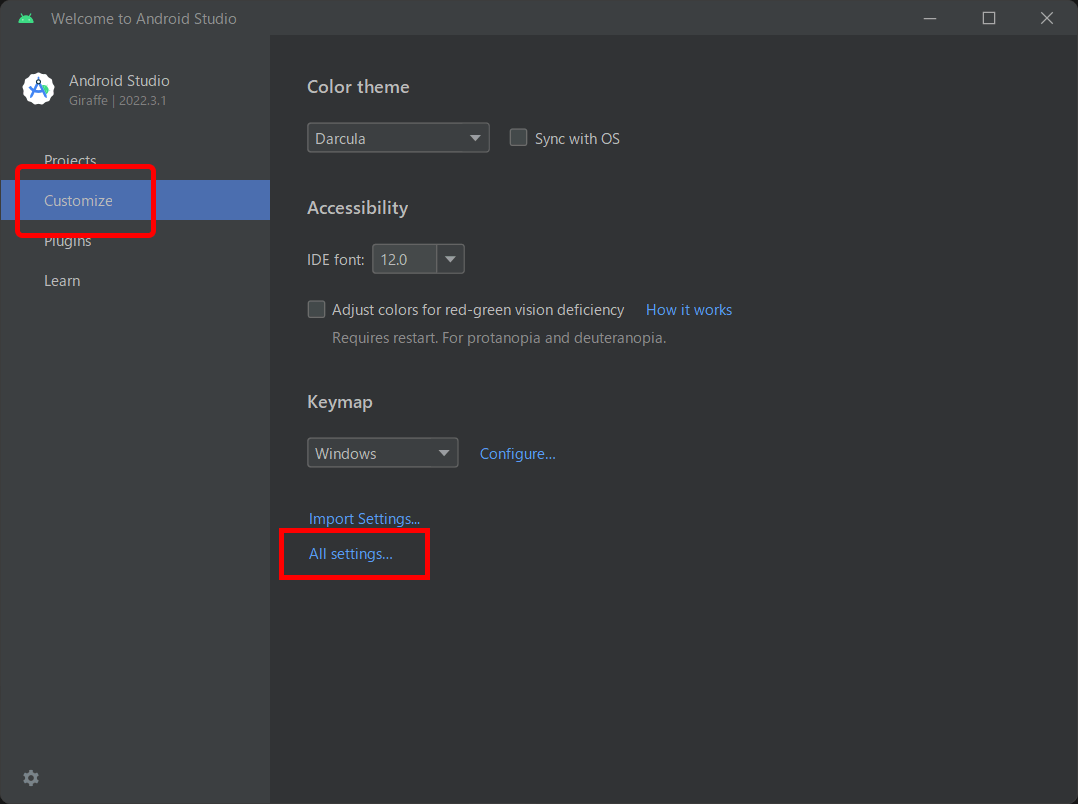Open the Windows keymap dropdown
Viewport: 1078px width, 804px height.
click(x=382, y=453)
